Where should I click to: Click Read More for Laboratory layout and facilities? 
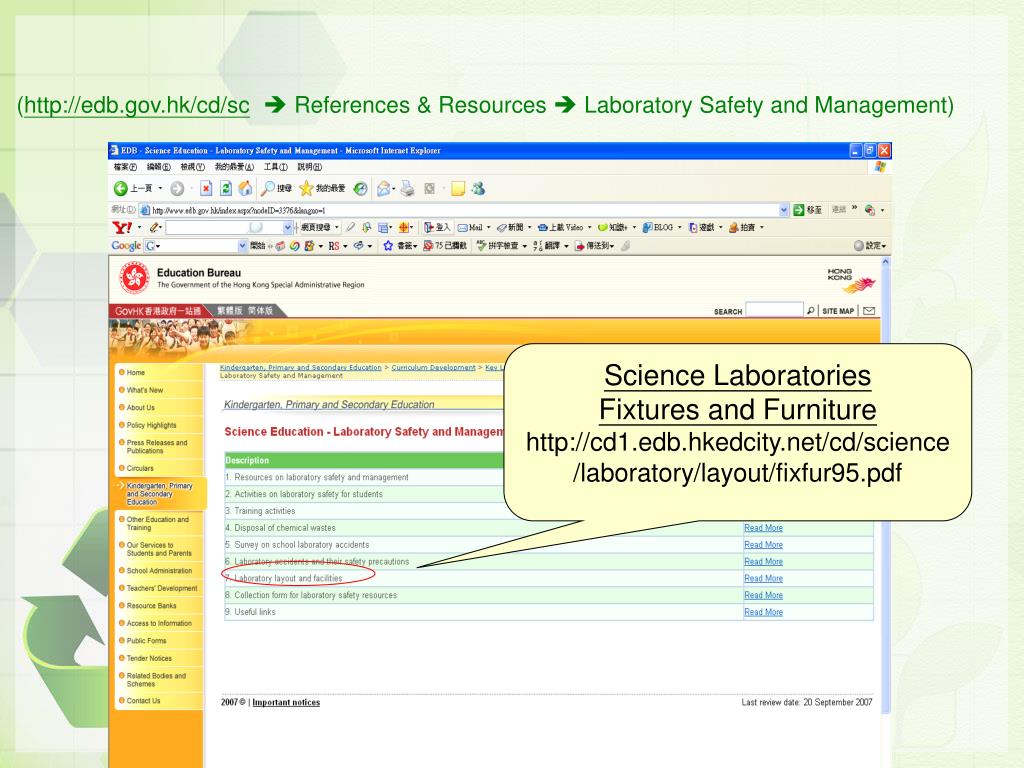point(763,579)
